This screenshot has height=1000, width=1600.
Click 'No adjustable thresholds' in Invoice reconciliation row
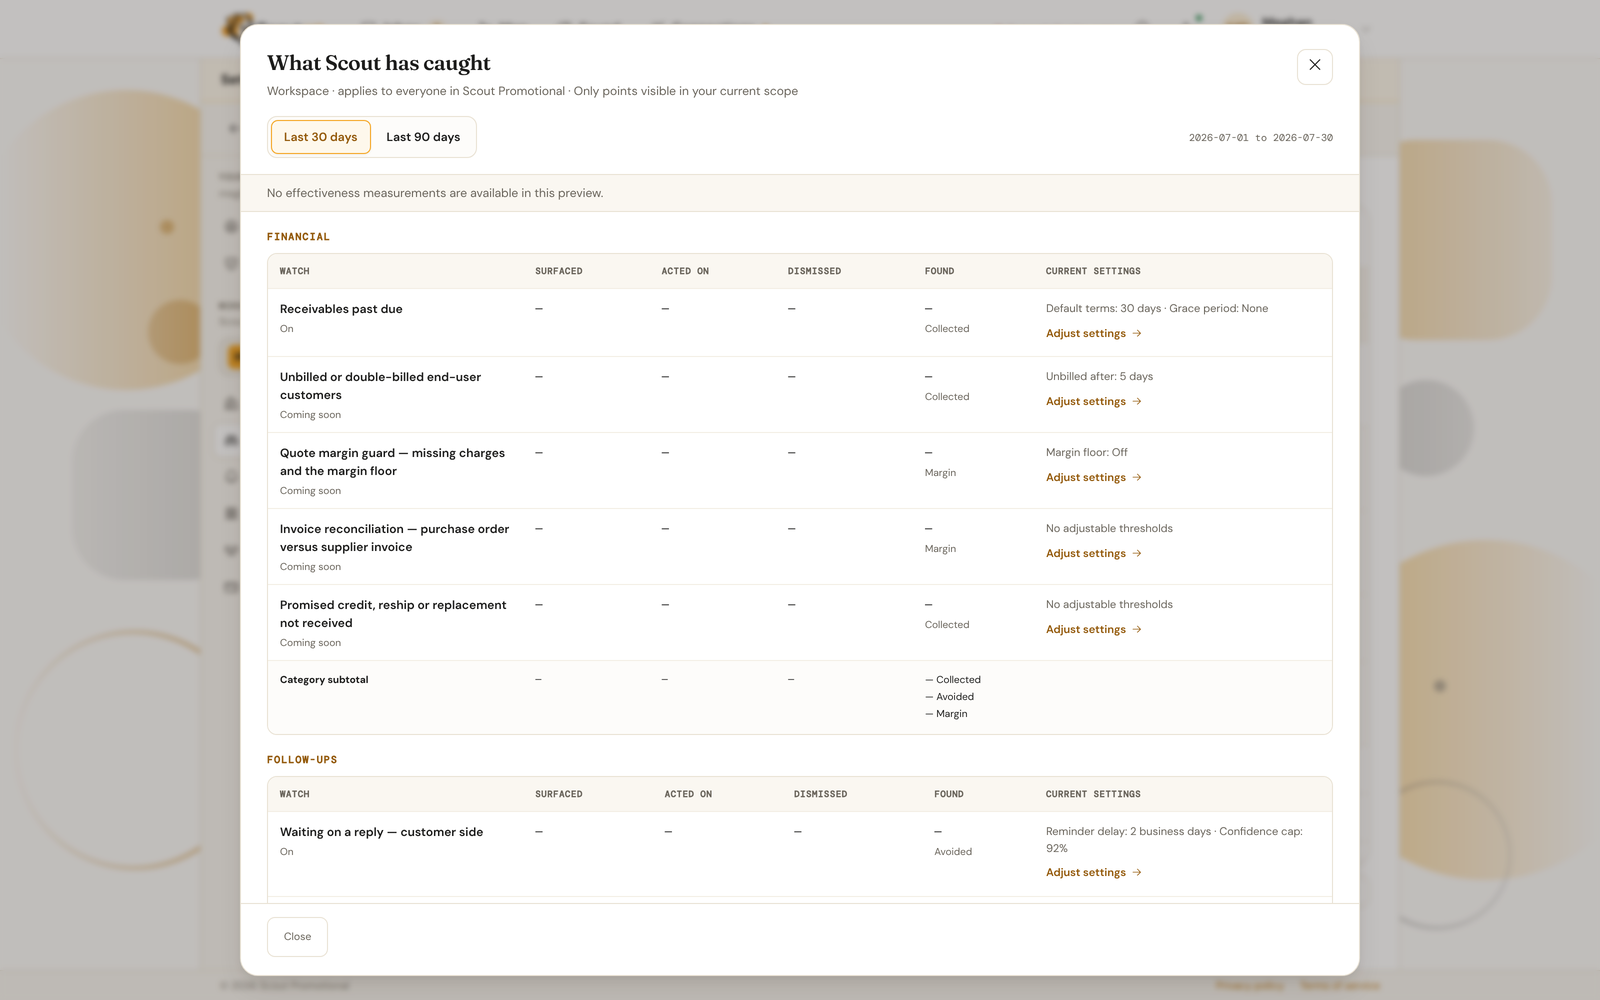(1109, 529)
